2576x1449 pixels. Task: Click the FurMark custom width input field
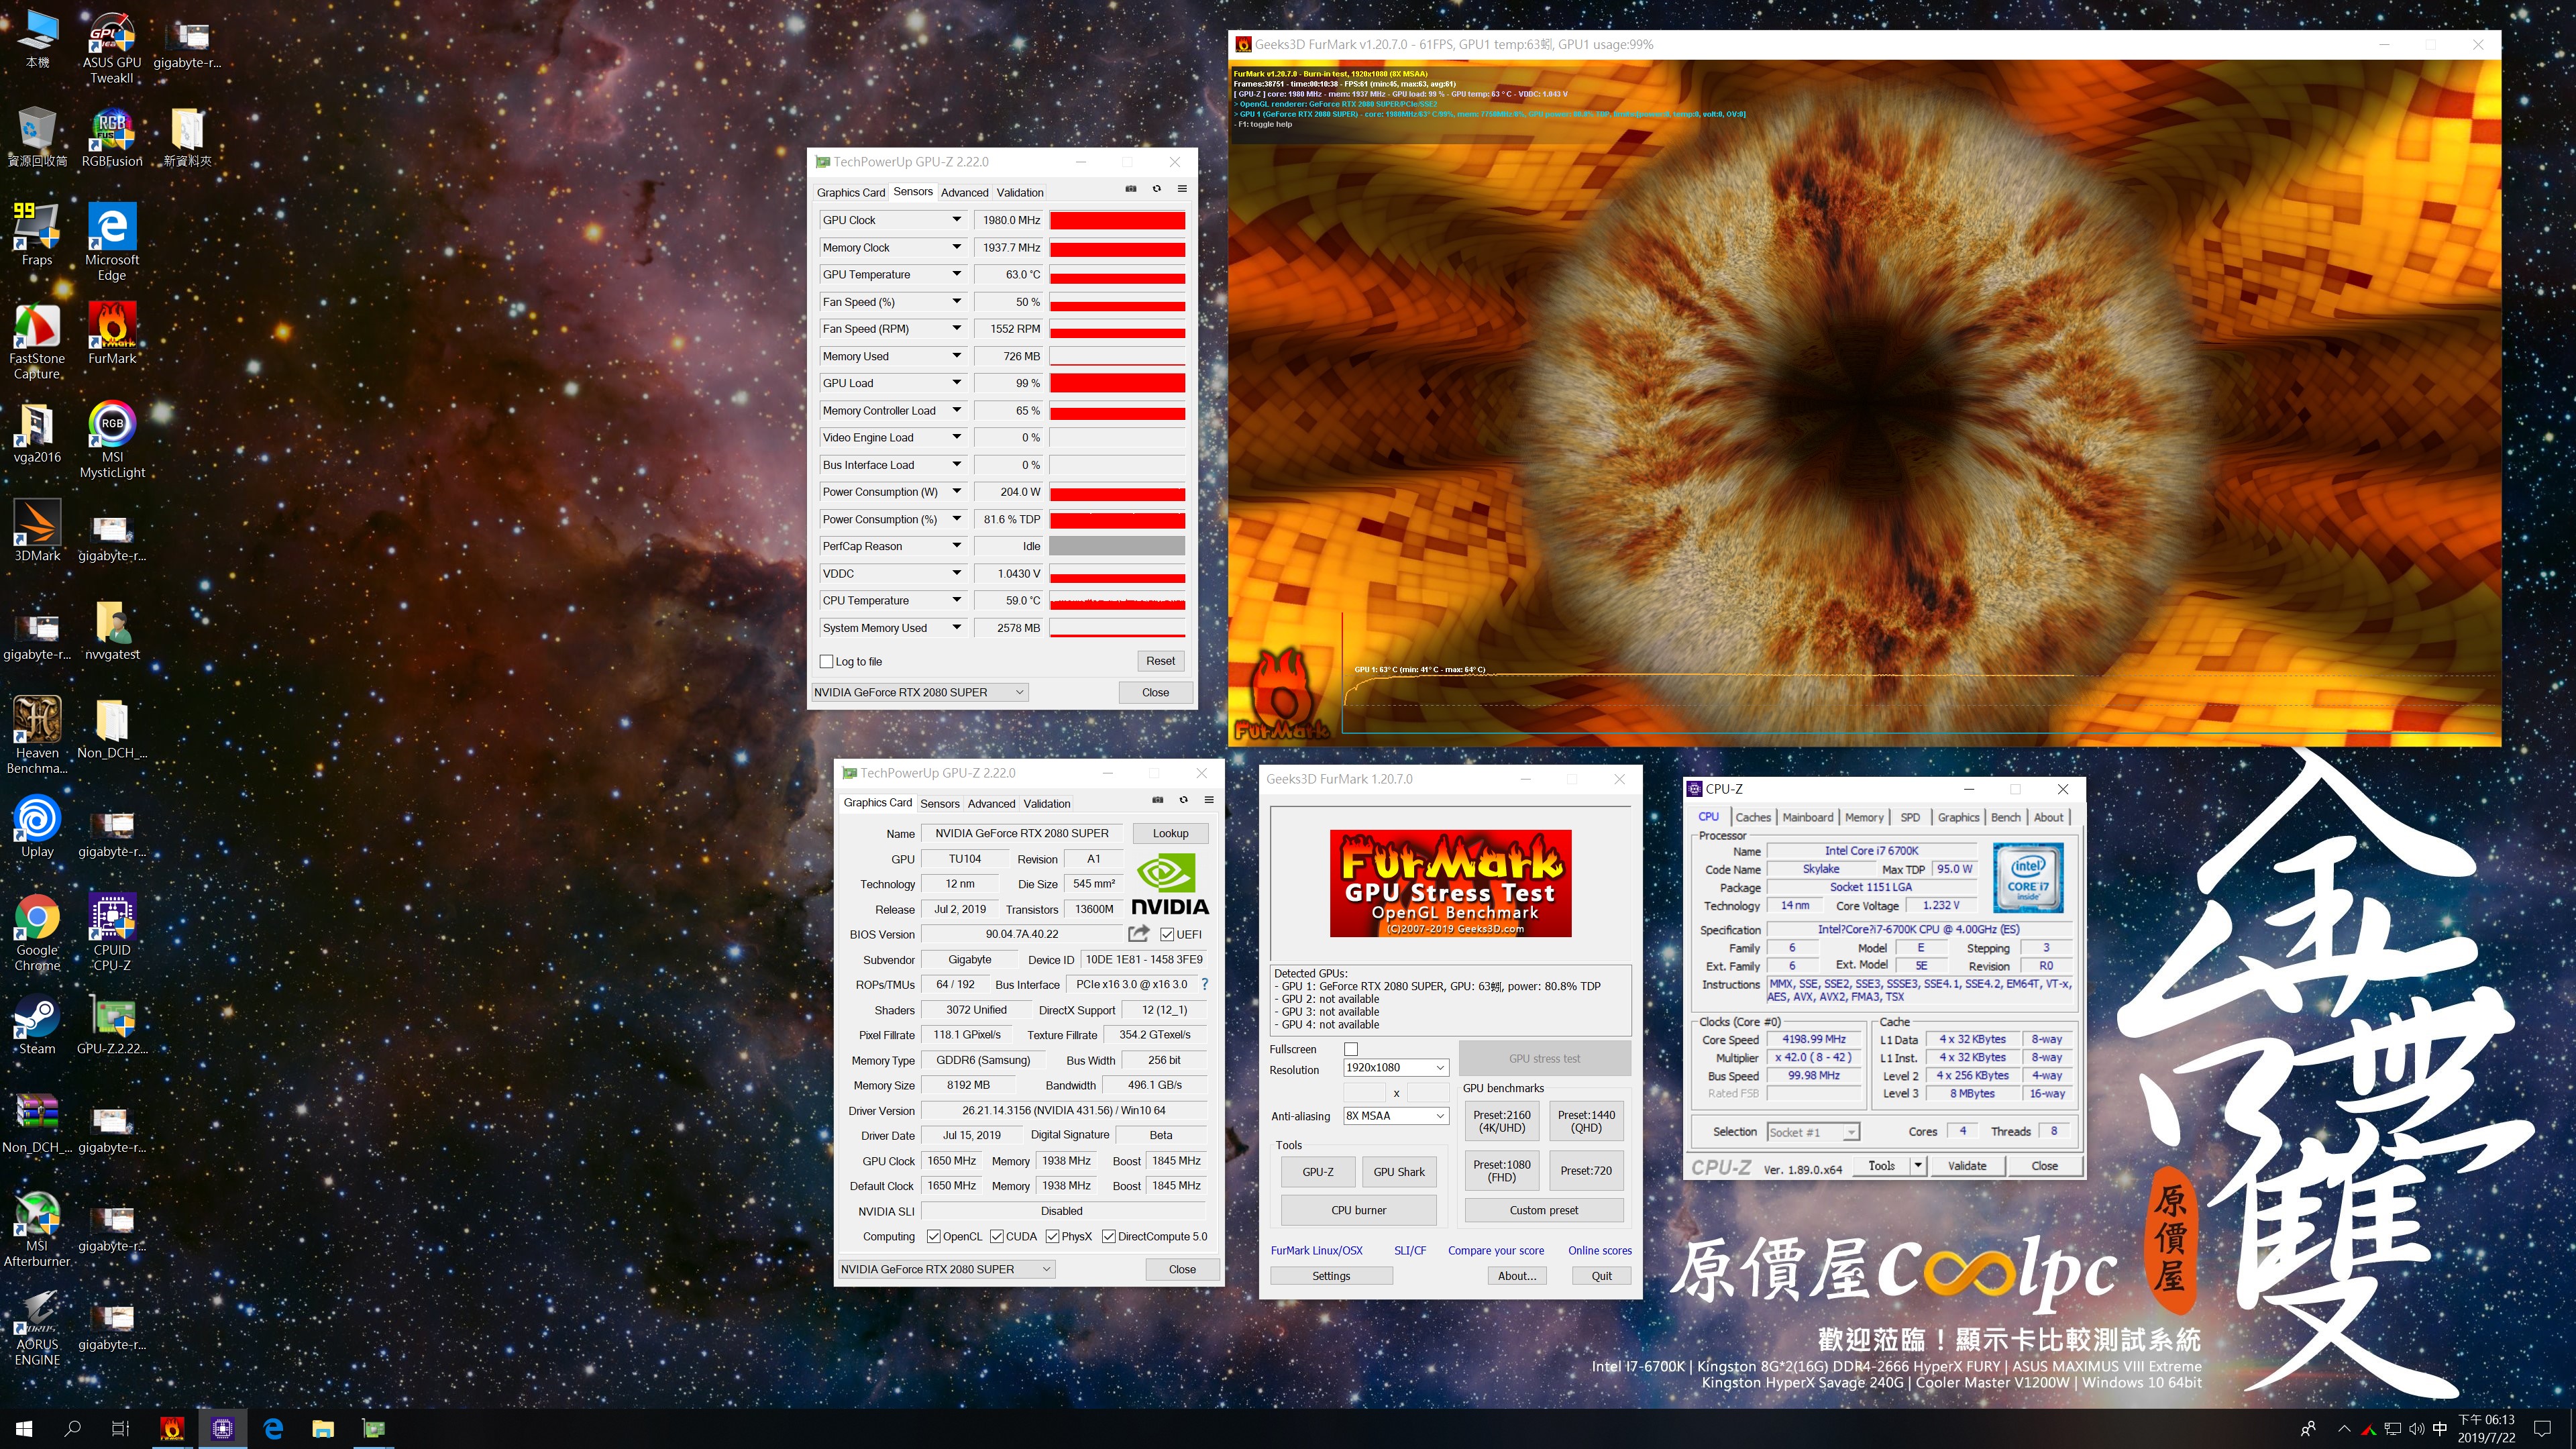pyautogui.click(x=1364, y=1093)
